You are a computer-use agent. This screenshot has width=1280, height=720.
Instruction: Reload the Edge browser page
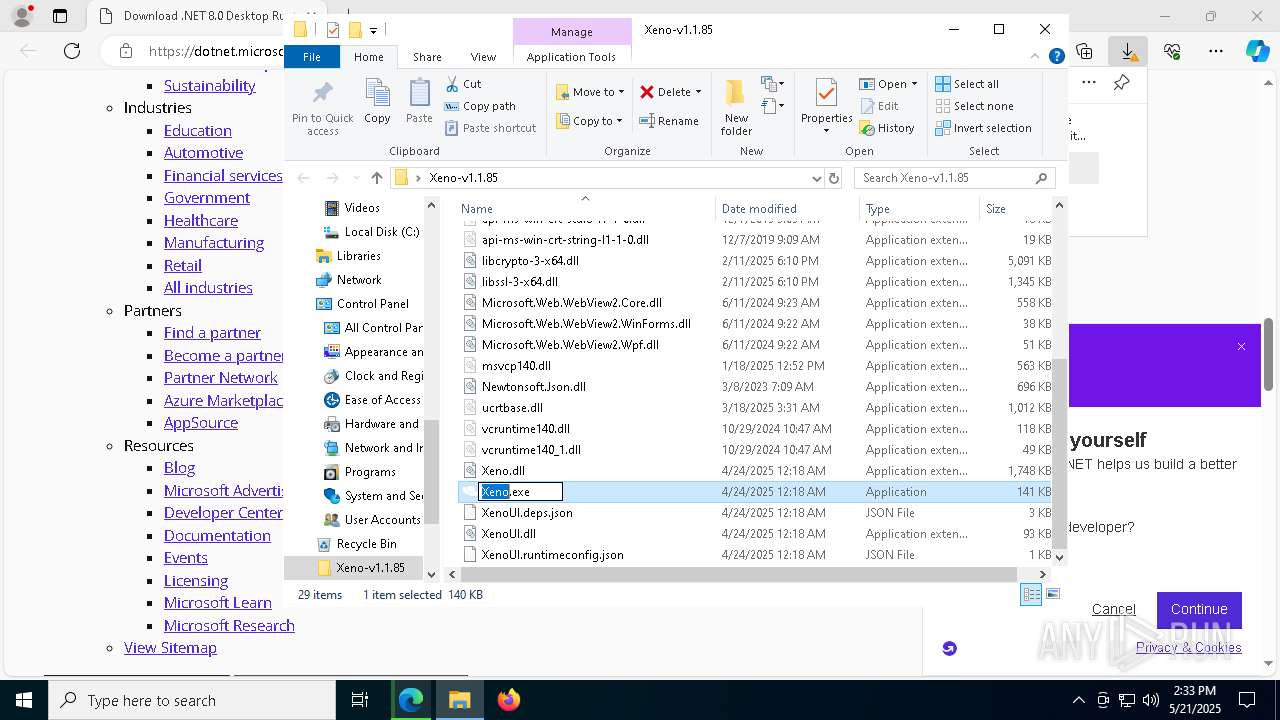71,51
